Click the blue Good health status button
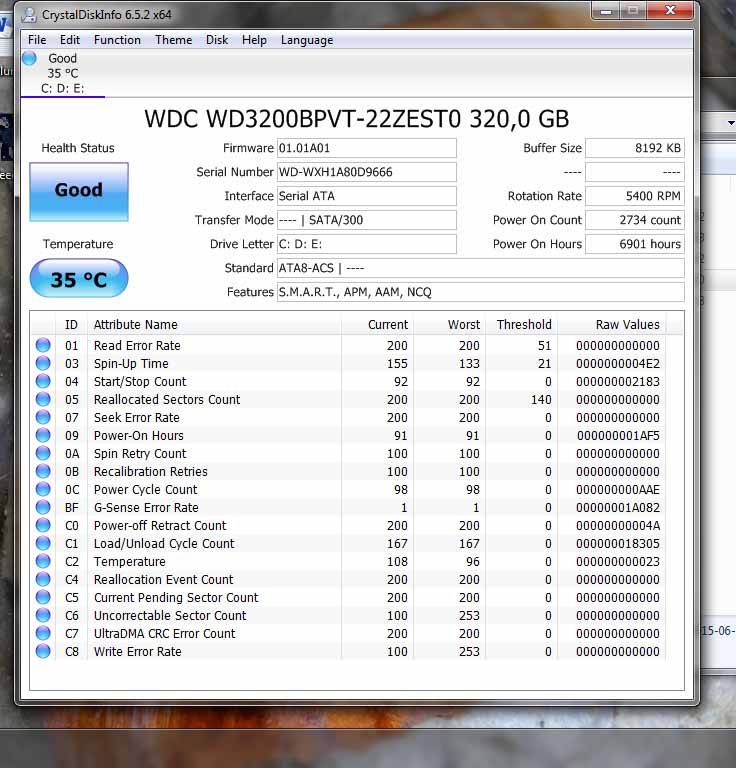 79,192
